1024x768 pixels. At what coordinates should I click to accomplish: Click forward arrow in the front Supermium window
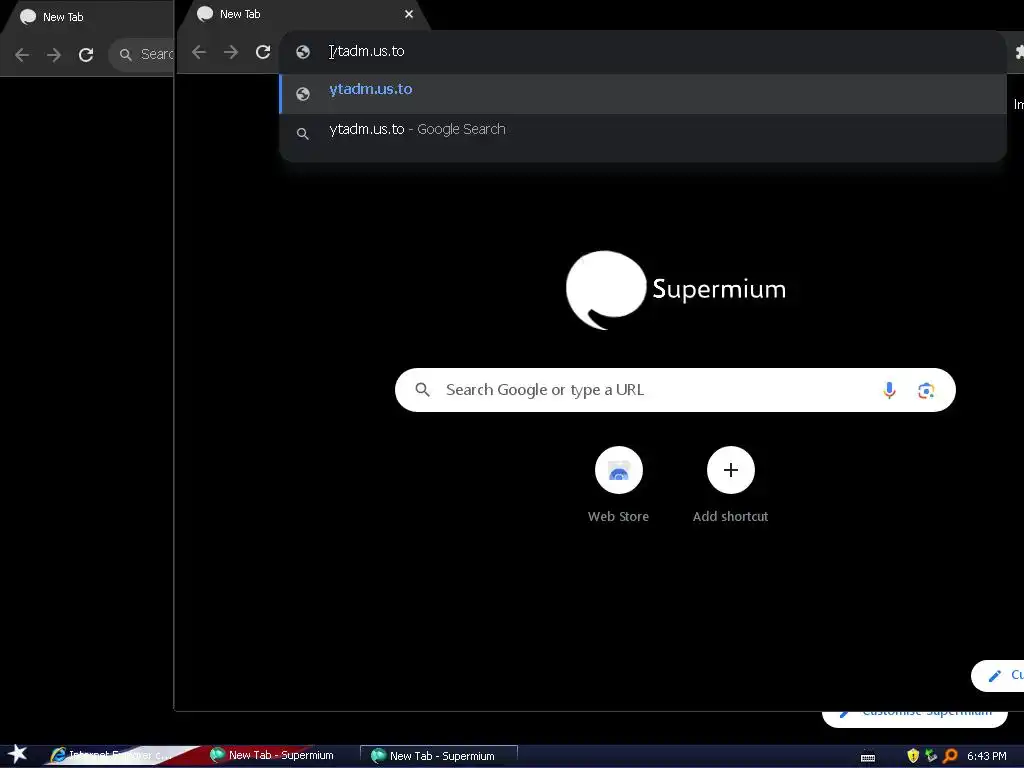[231, 52]
